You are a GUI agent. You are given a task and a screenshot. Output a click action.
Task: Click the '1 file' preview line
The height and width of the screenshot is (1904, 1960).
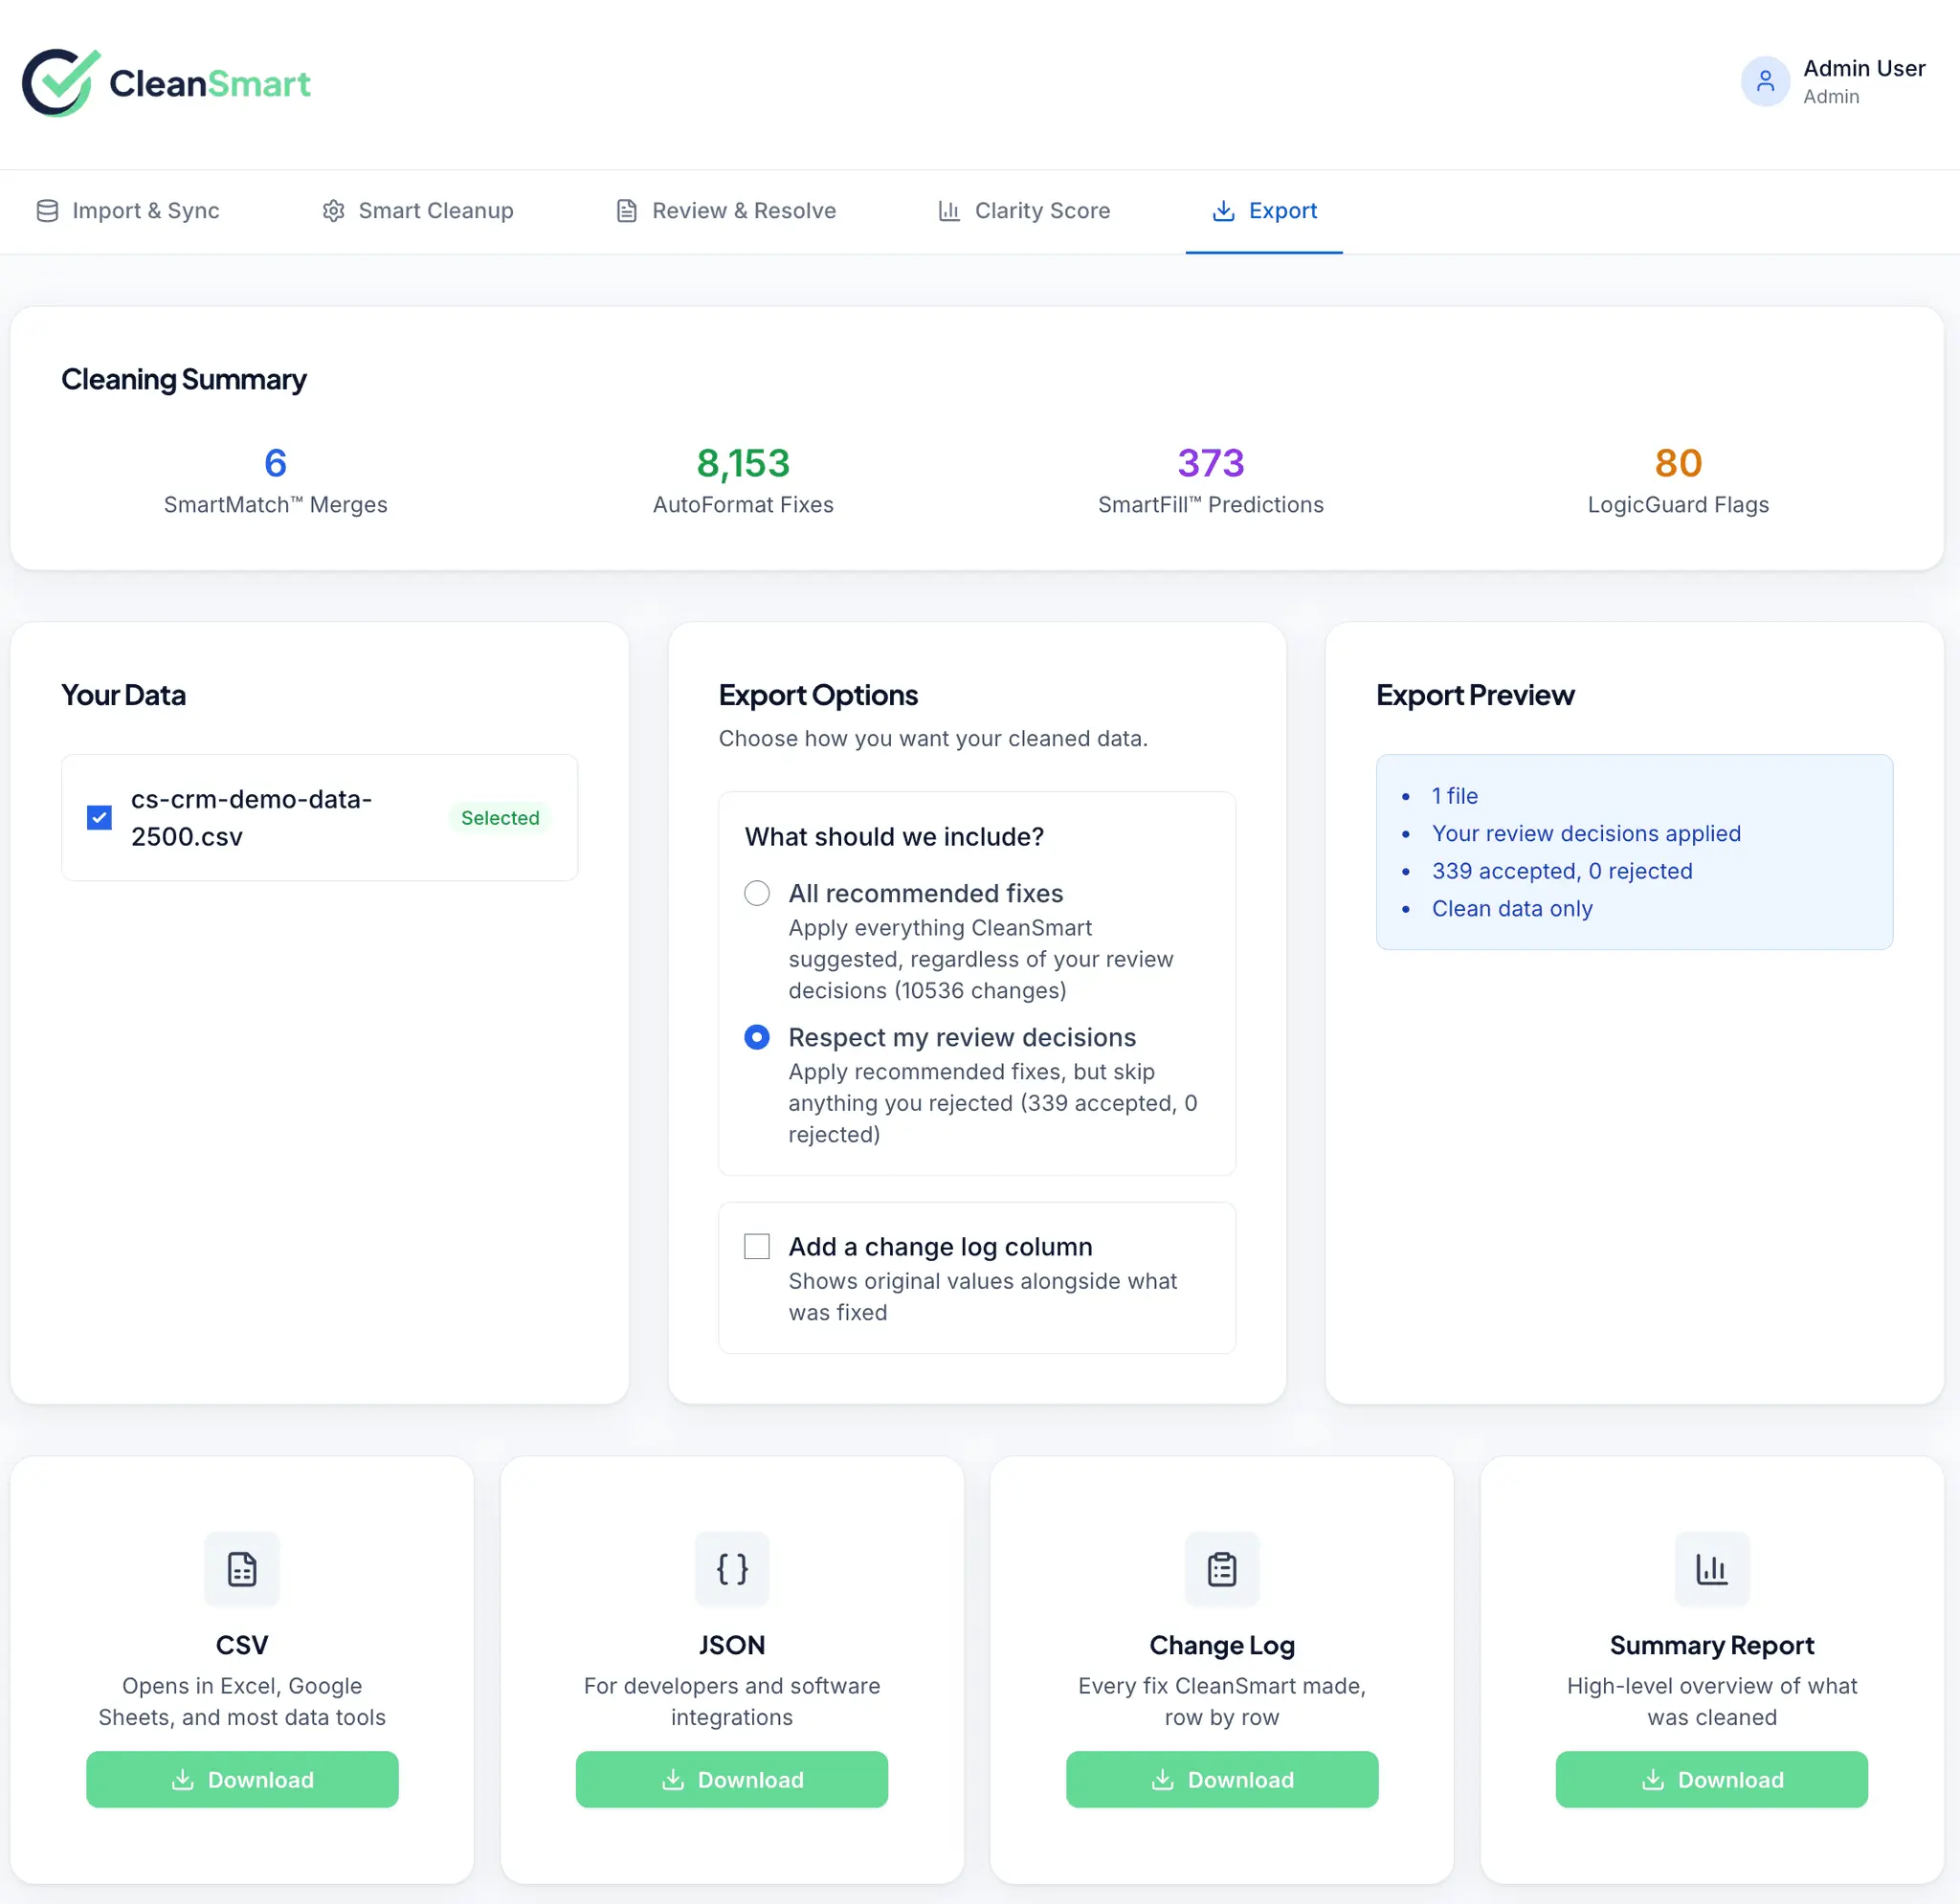point(1454,796)
